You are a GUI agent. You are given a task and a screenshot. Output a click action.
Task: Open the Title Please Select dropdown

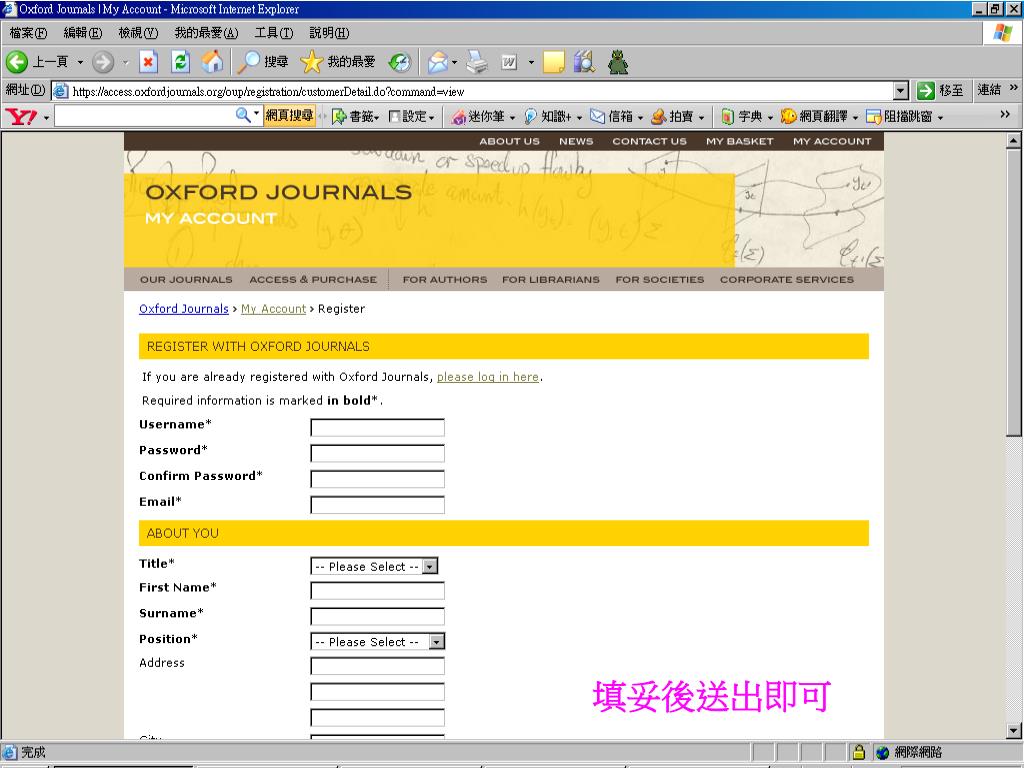point(374,566)
